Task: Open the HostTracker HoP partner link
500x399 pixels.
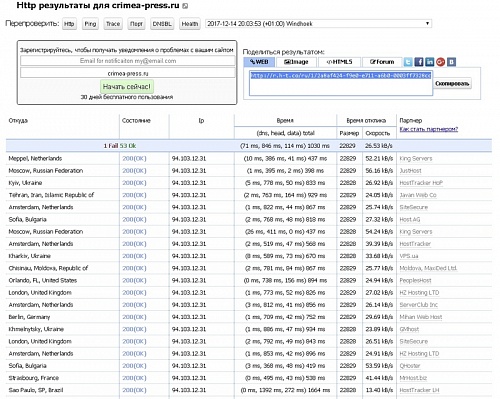Action: tap(421, 183)
